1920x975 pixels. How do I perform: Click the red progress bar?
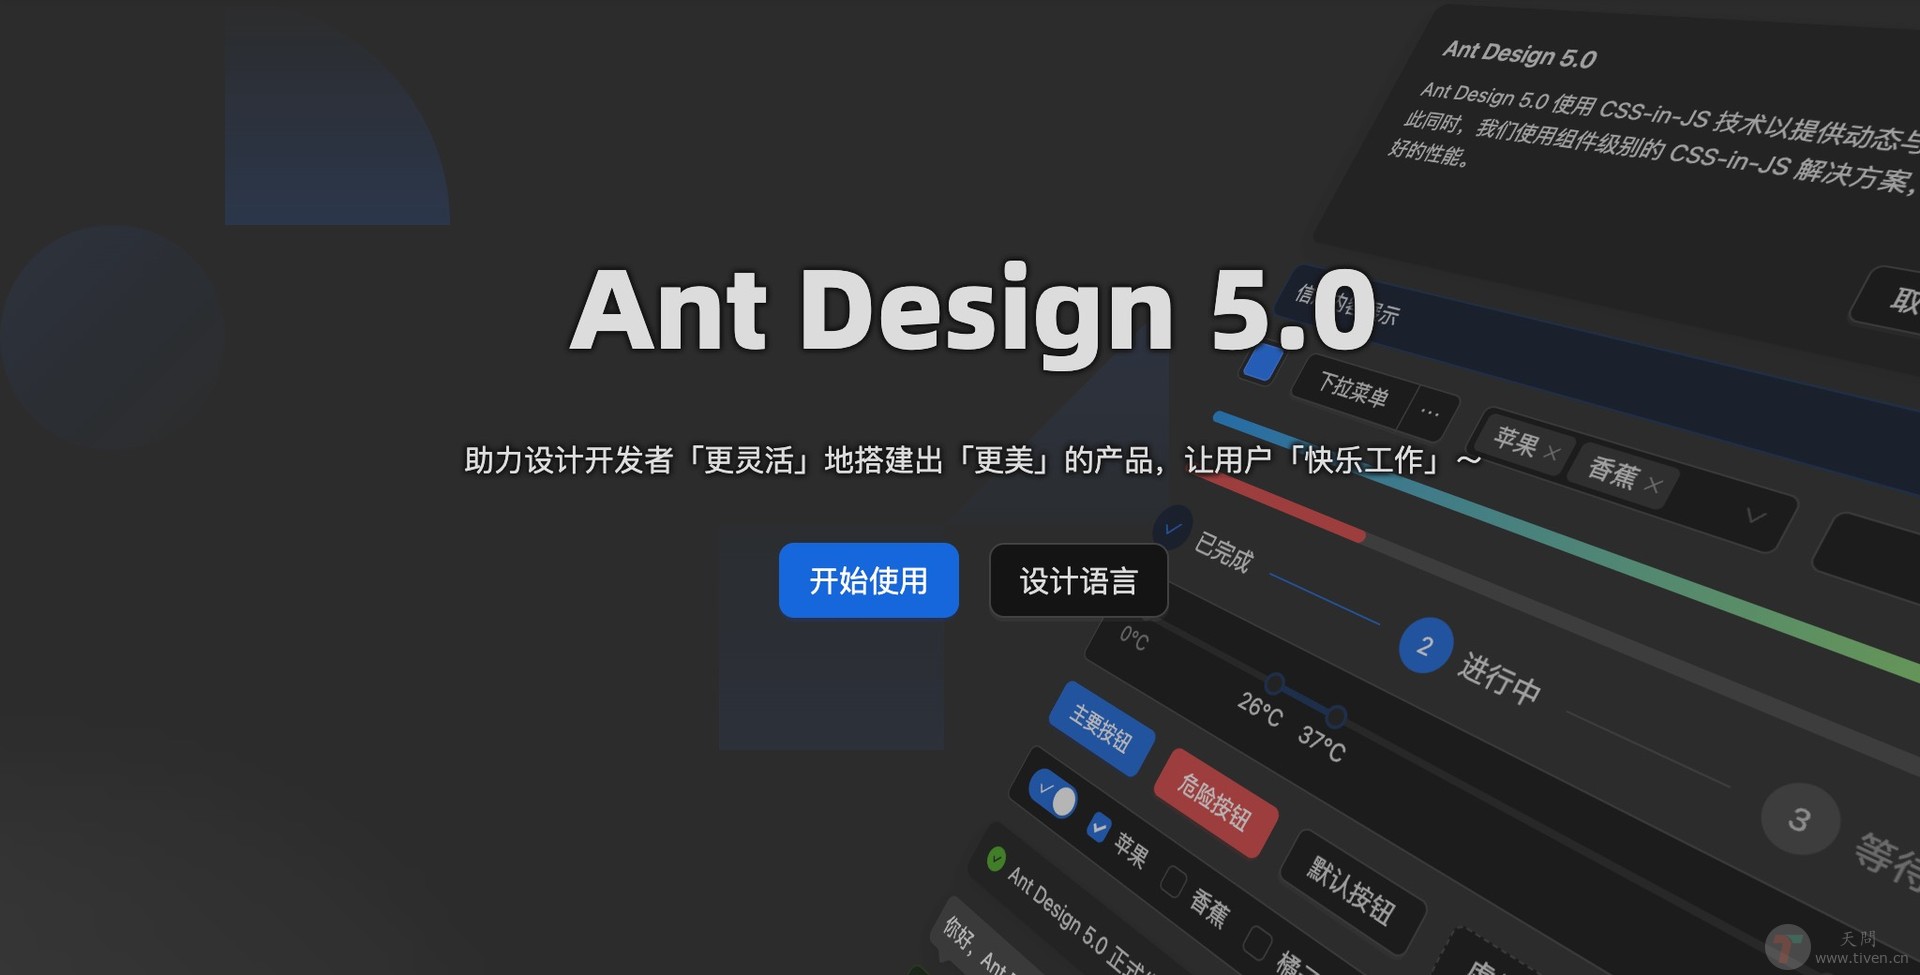[1280, 508]
